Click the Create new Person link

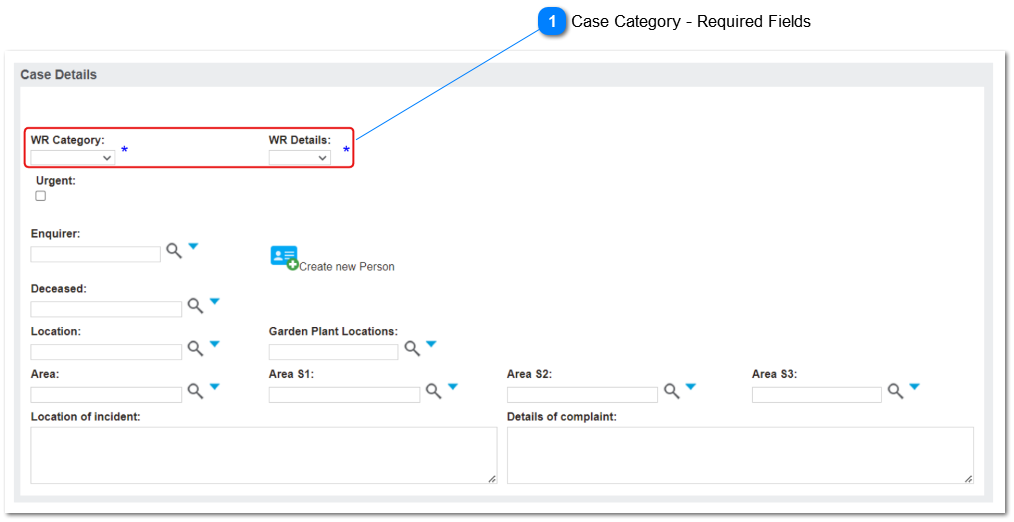pos(347,266)
